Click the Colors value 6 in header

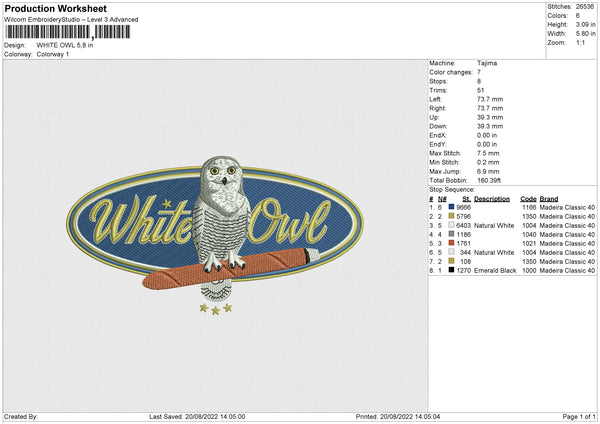(578, 16)
